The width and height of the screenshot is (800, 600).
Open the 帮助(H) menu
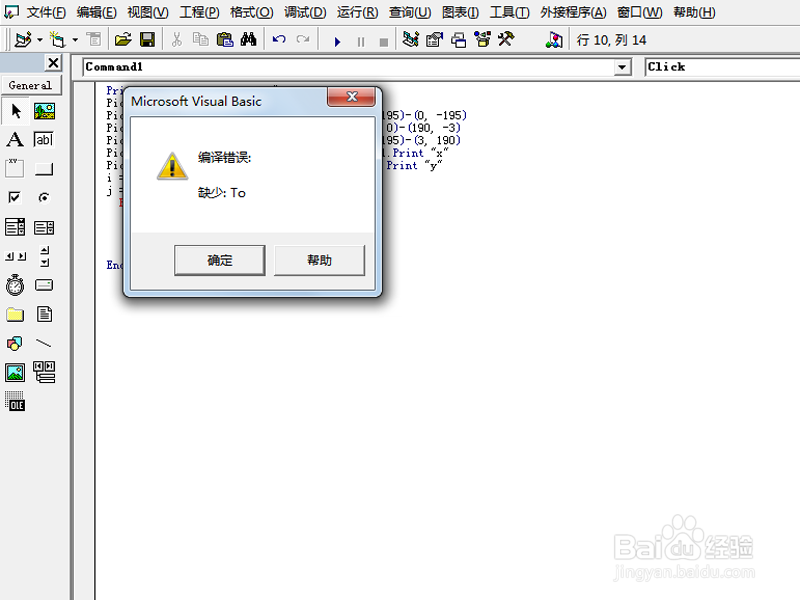click(694, 12)
